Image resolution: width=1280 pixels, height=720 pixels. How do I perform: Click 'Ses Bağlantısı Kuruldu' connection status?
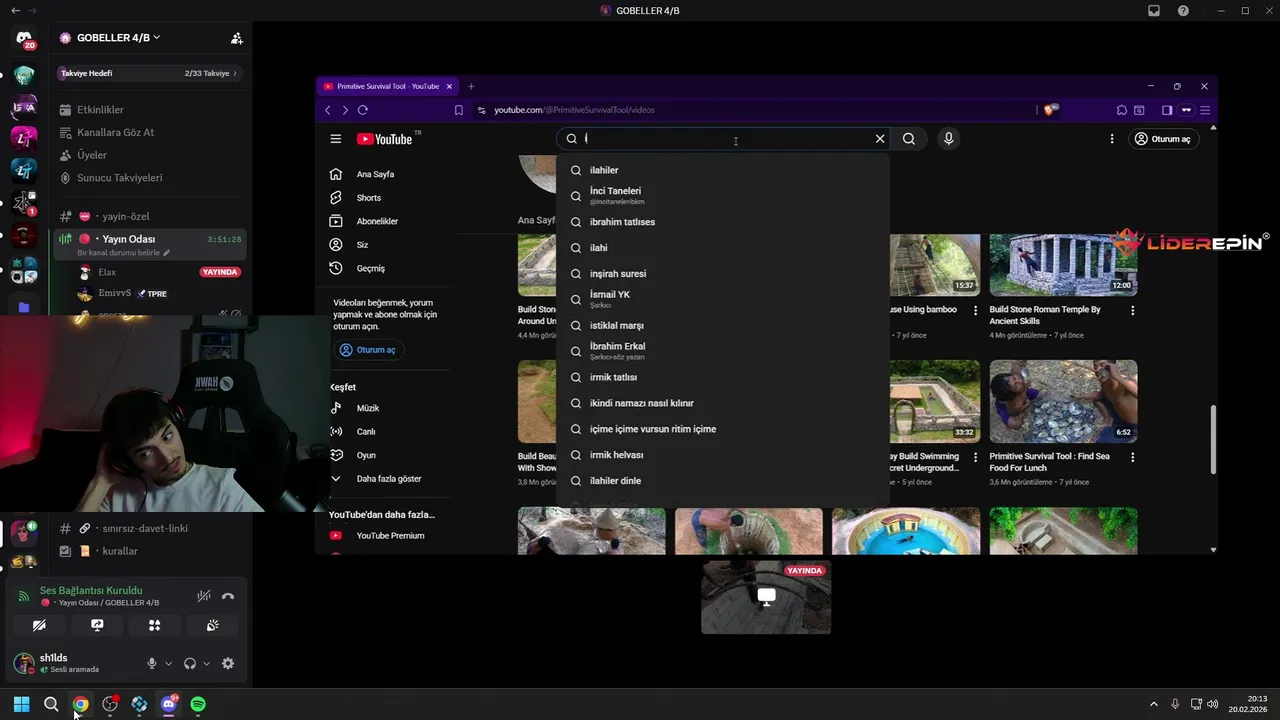91,590
